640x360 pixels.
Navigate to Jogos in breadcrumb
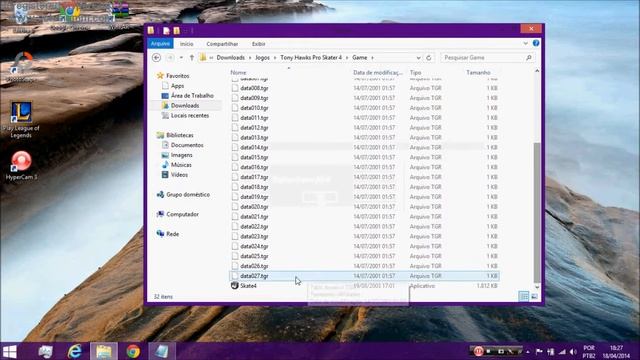point(262,58)
